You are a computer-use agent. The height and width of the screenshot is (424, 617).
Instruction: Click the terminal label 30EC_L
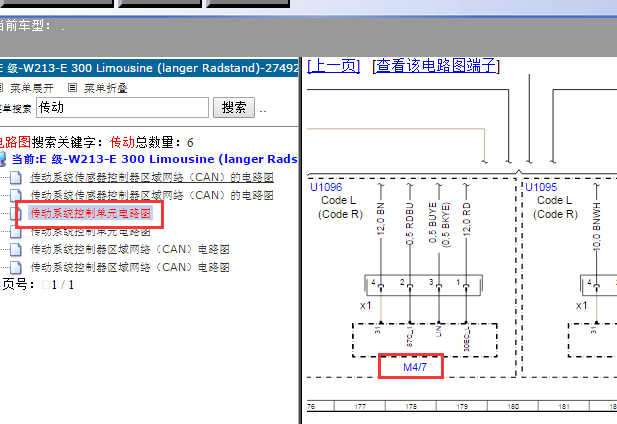pos(466,339)
